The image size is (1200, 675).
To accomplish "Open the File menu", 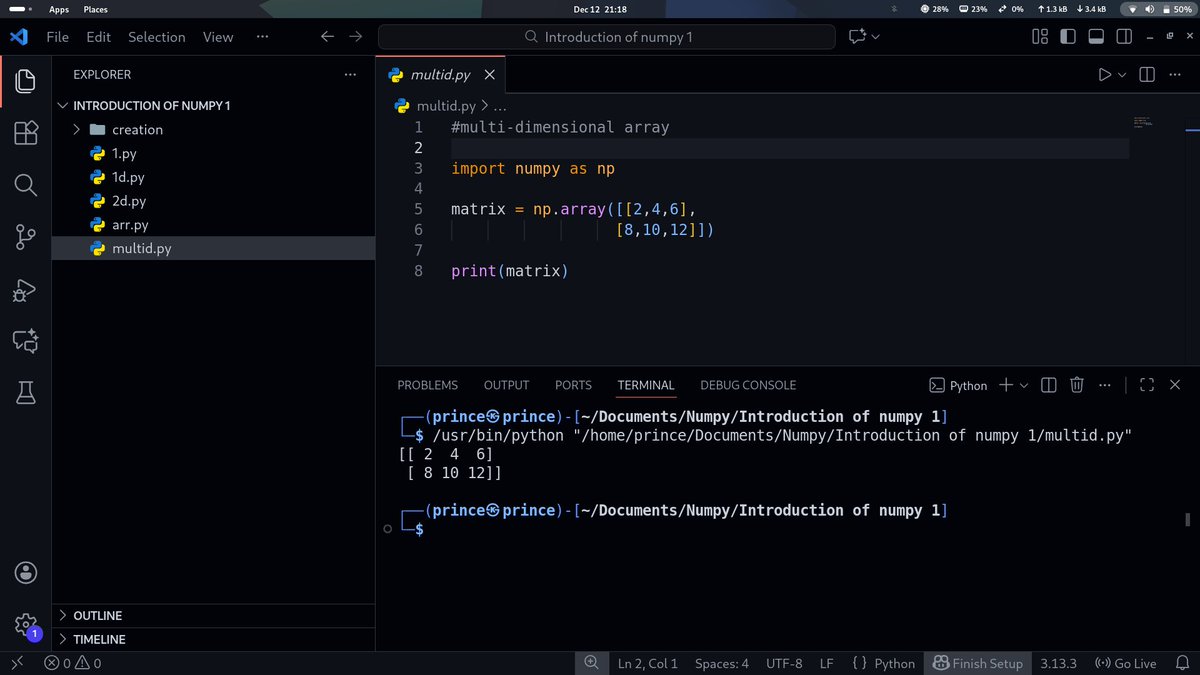I will pyautogui.click(x=58, y=37).
